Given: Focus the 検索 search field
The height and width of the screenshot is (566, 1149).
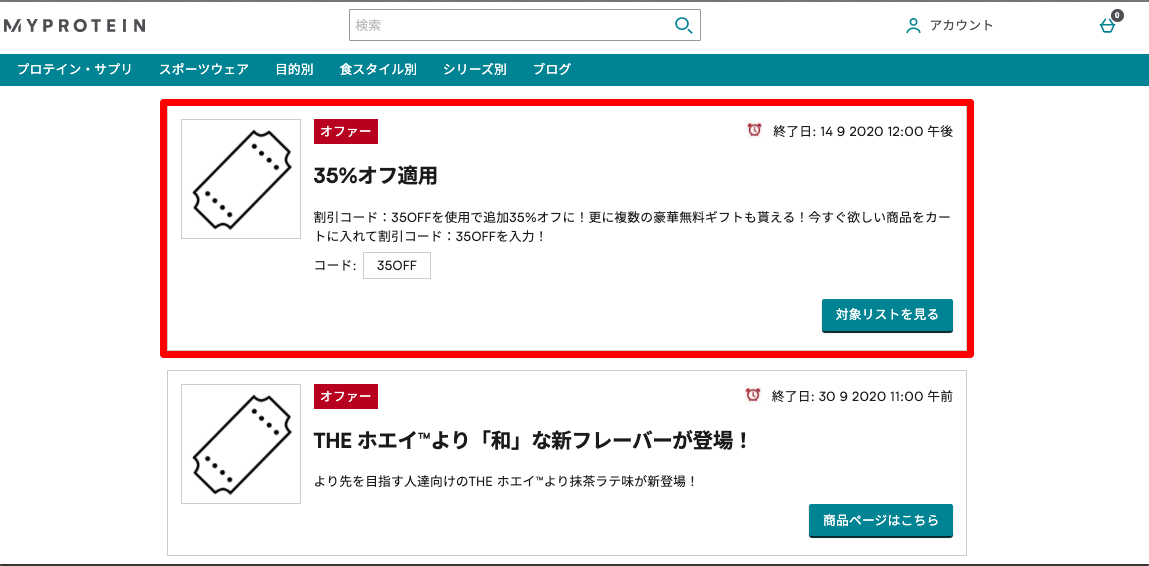Looking at the screenshot, I should point(525,25).
